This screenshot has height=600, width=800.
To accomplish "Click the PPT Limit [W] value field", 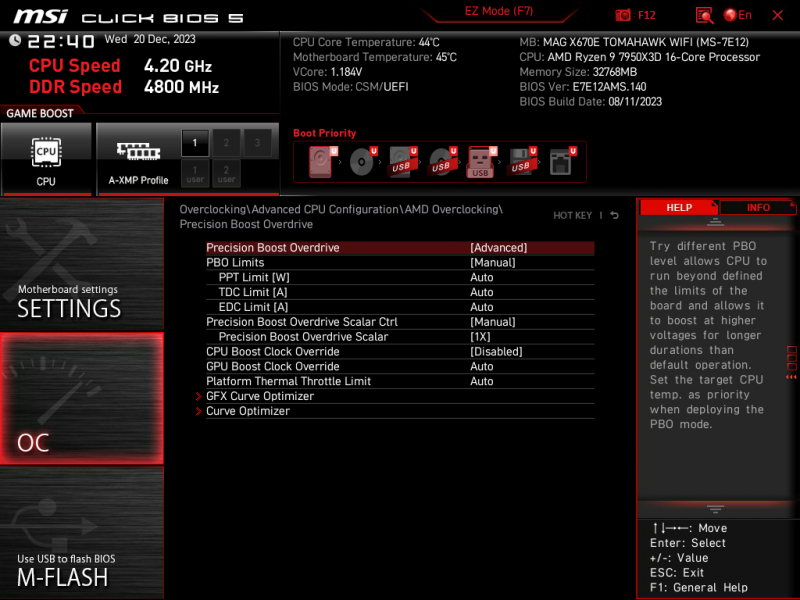I will coord(481,277).
